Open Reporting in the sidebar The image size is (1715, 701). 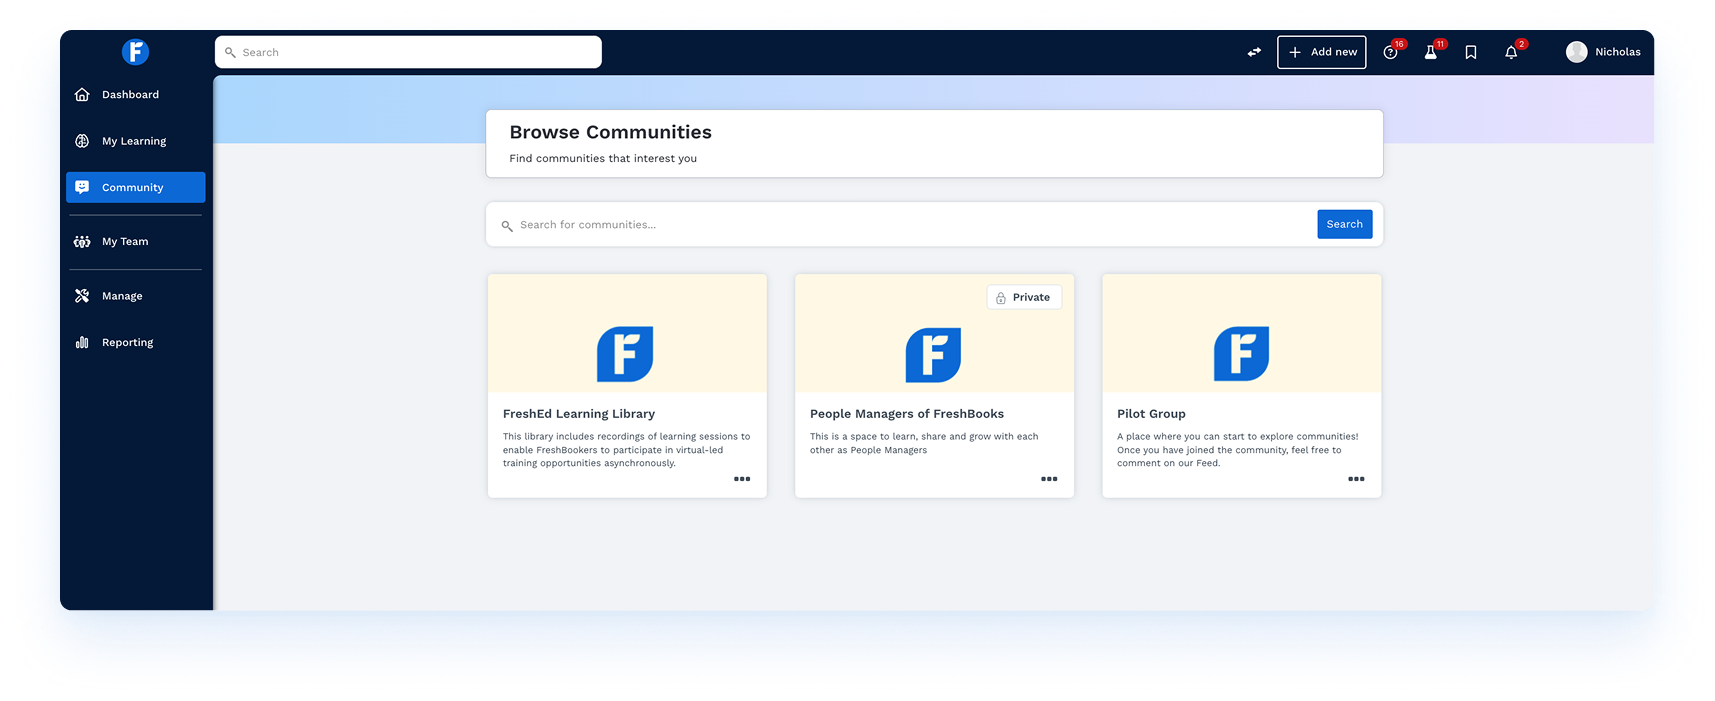coord(127,343)
